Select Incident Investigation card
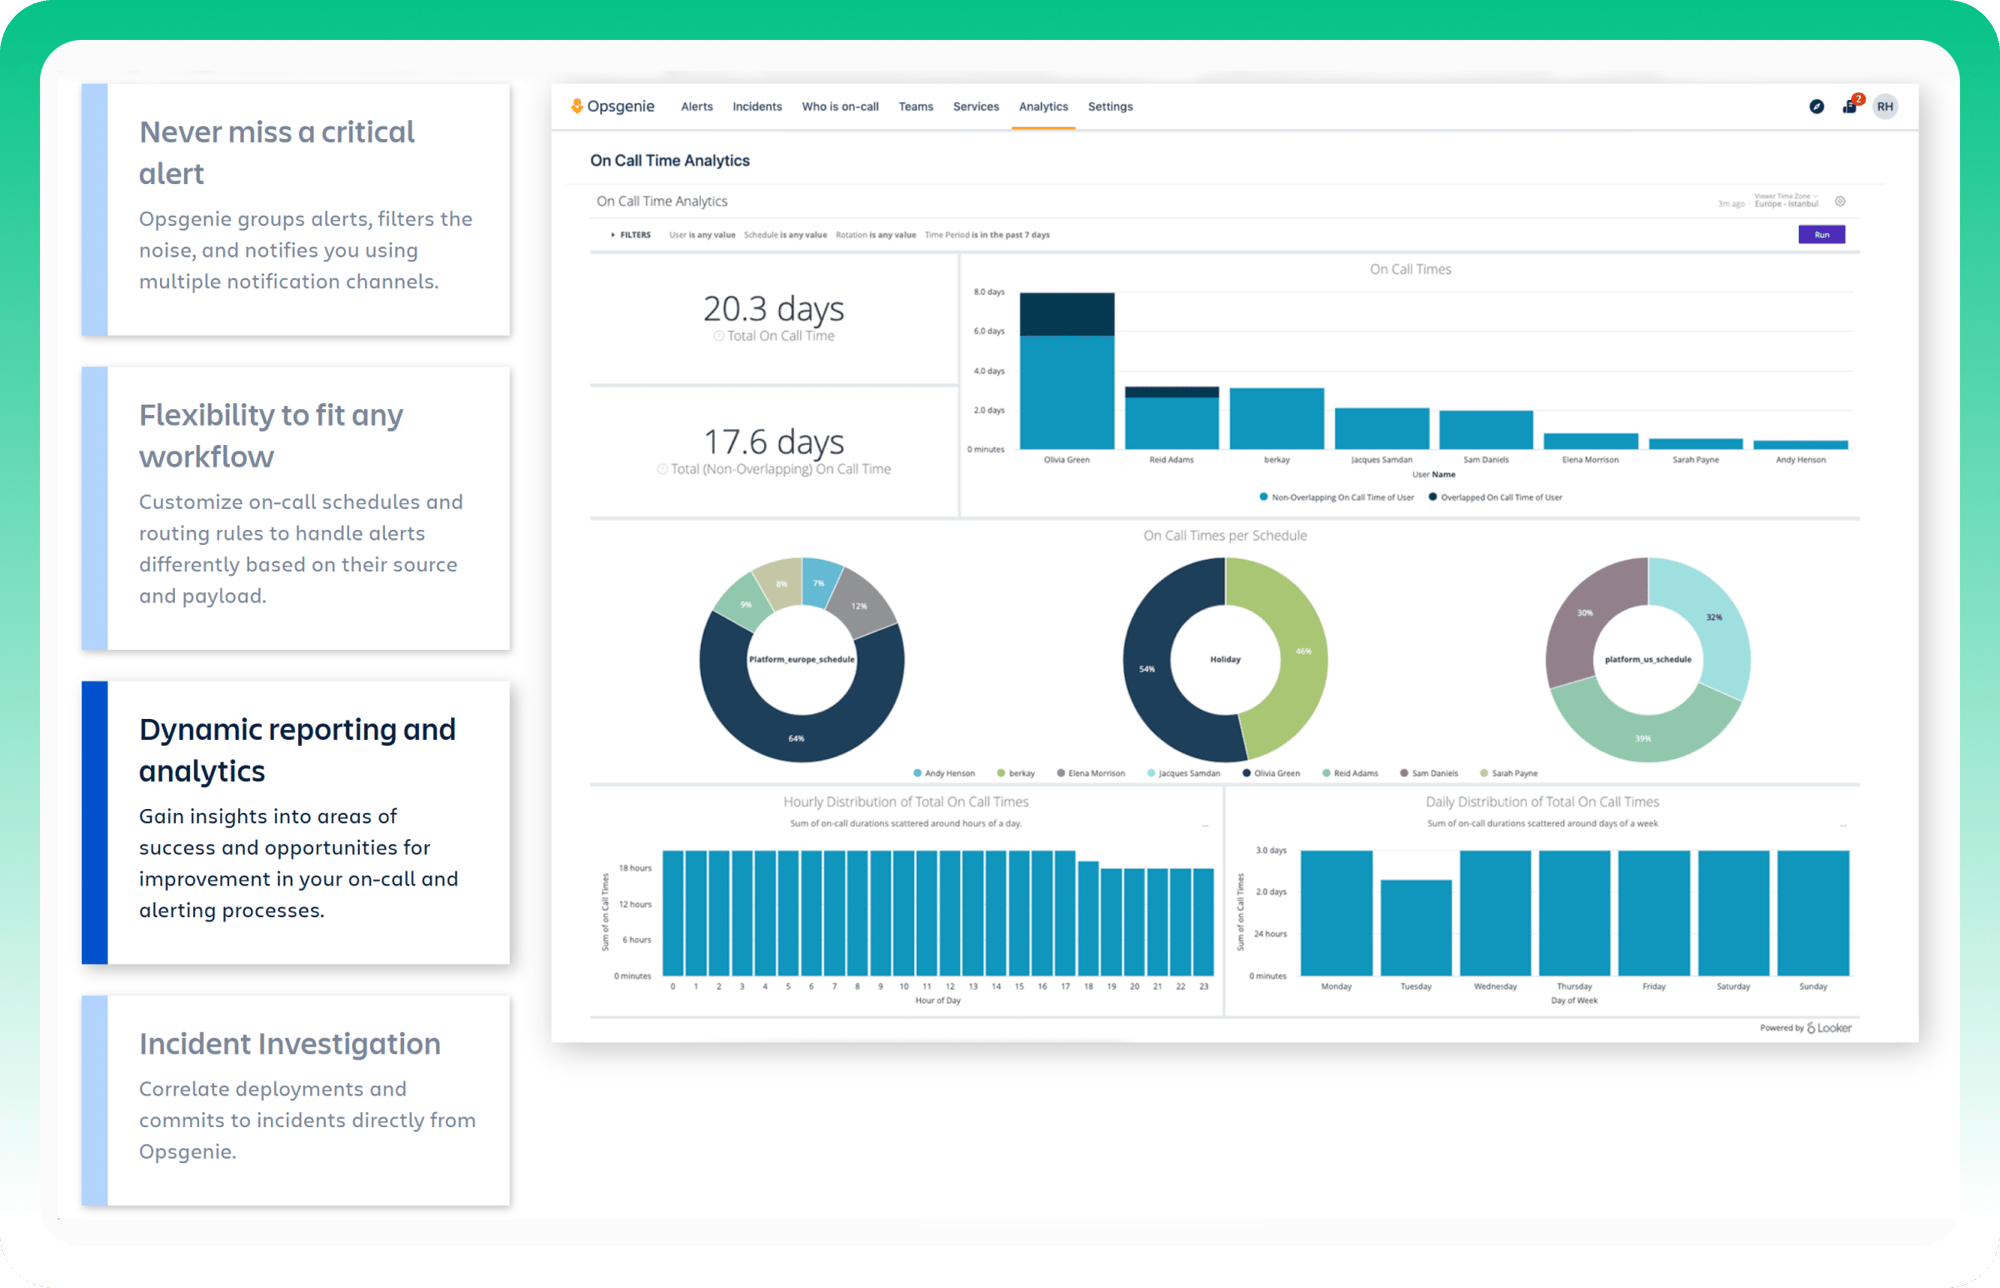The width and height of the screenshot is (2000, 1288). pos(296,1100)
